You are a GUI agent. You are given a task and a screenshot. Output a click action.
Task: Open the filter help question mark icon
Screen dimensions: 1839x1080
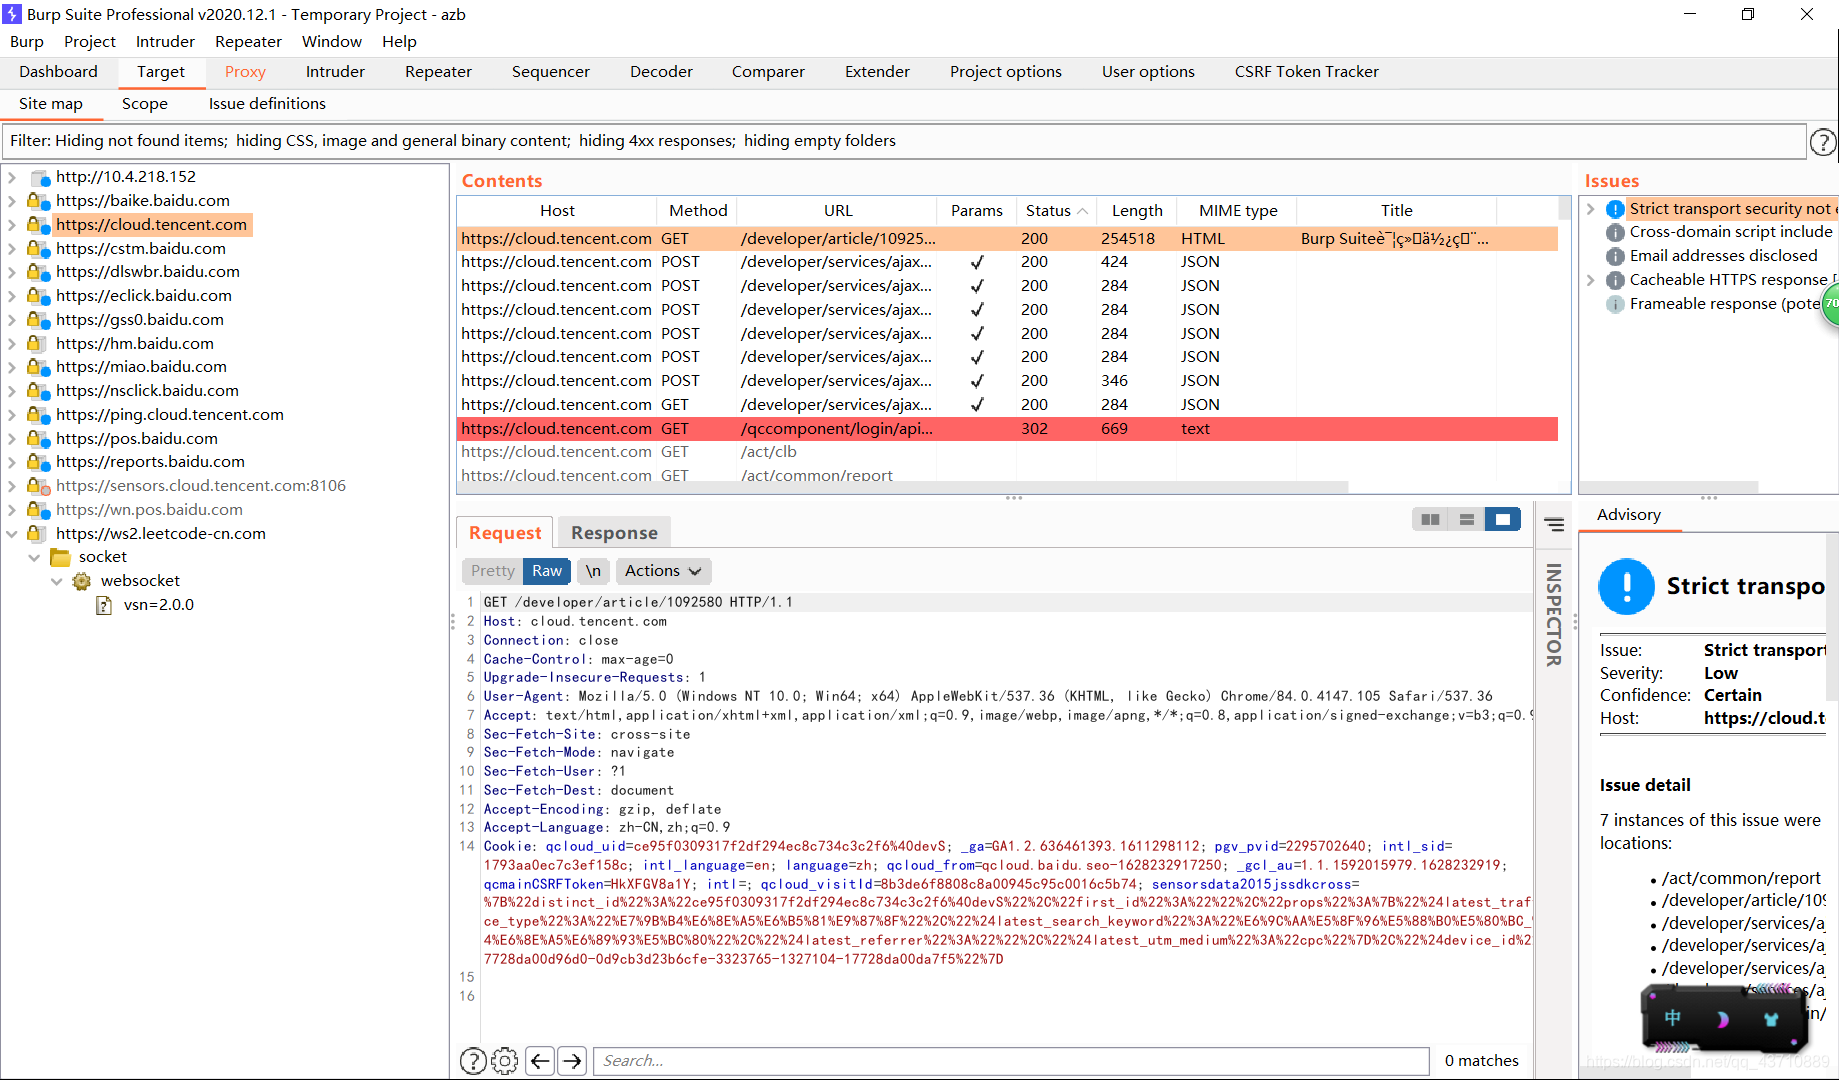click(1823, 142)
